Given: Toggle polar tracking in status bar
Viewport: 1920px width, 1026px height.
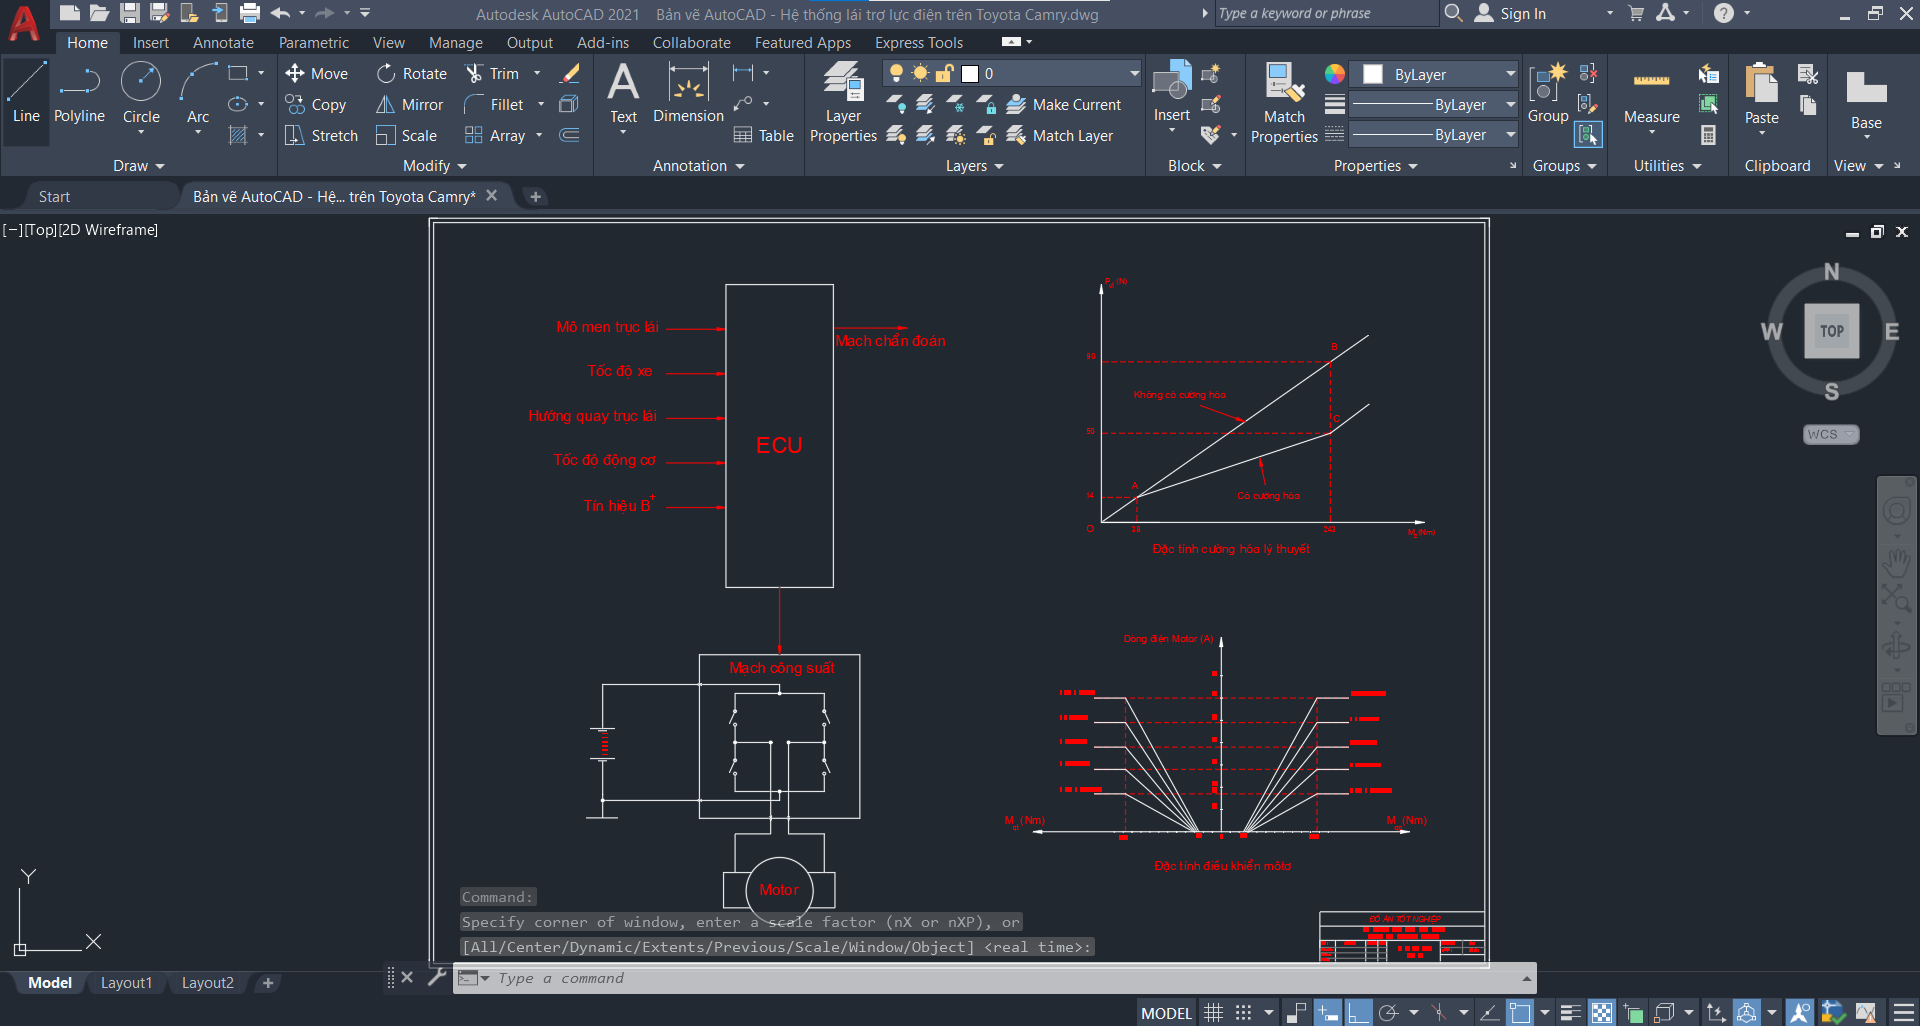Looking at the screenshot, I should click(1388, 1013).
